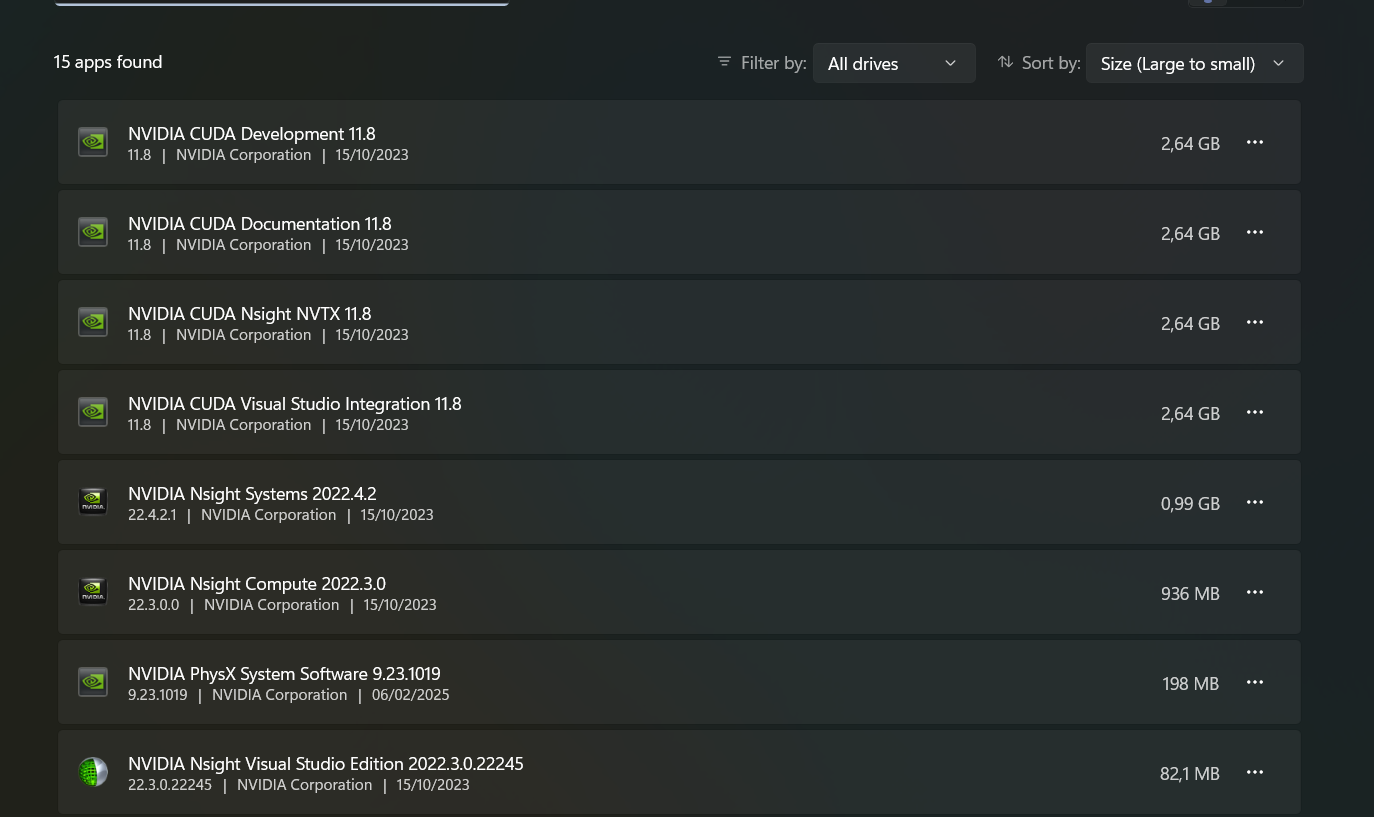Click the 15/10/2023 date under Nsight Visual Studio Edition

[433, 785]
